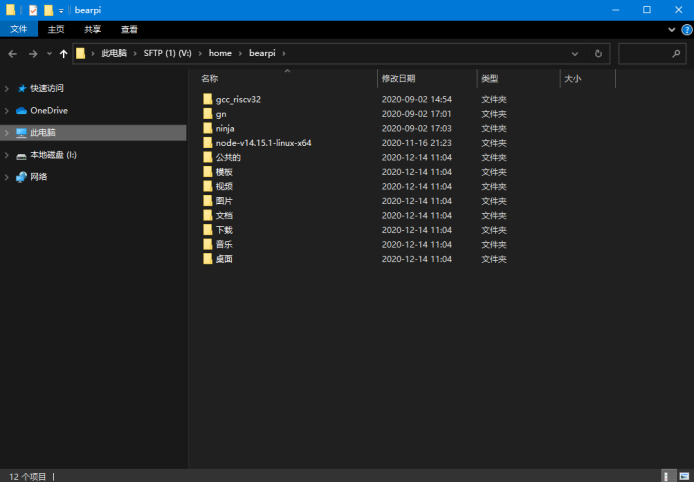This screenshot has height=483, width=695.
Task: Navigate to 此电脑 in the address bar
Action: 114,53
